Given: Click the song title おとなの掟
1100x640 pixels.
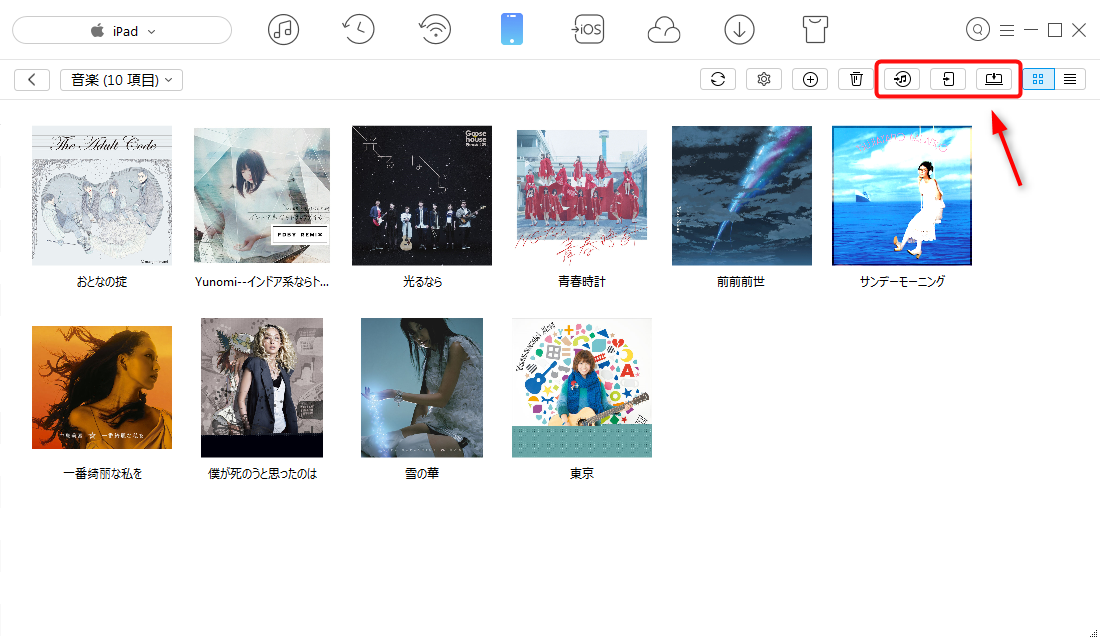Looking at the screenshot, I should 102,282.
